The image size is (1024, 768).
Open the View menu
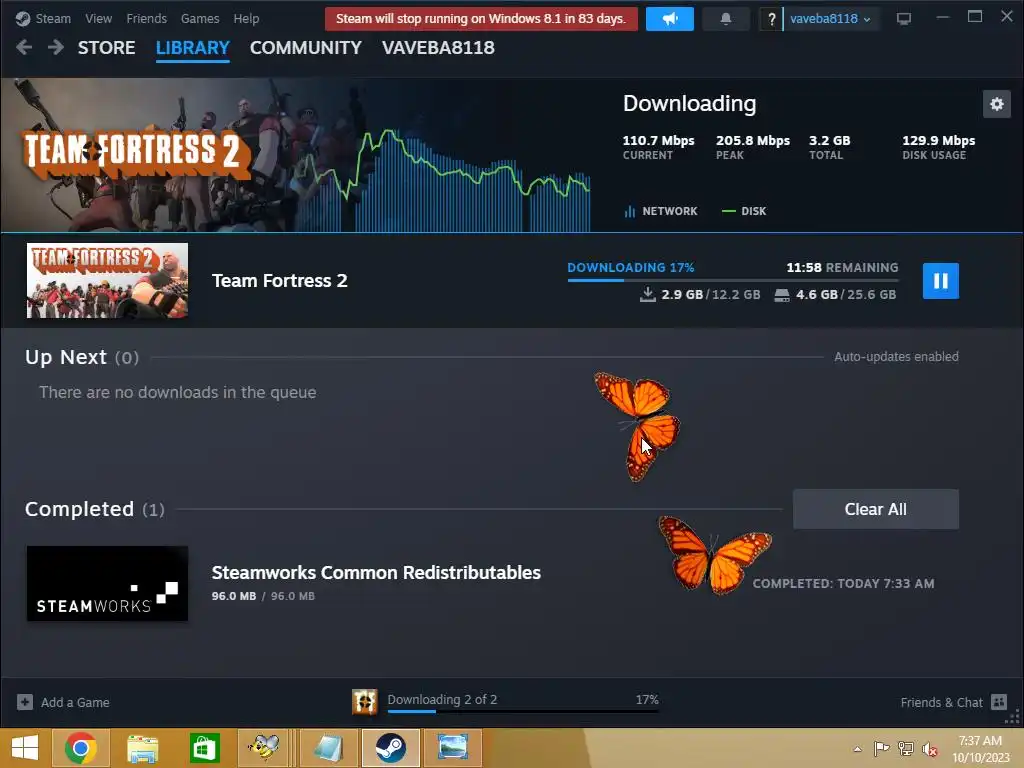(98, 18)
